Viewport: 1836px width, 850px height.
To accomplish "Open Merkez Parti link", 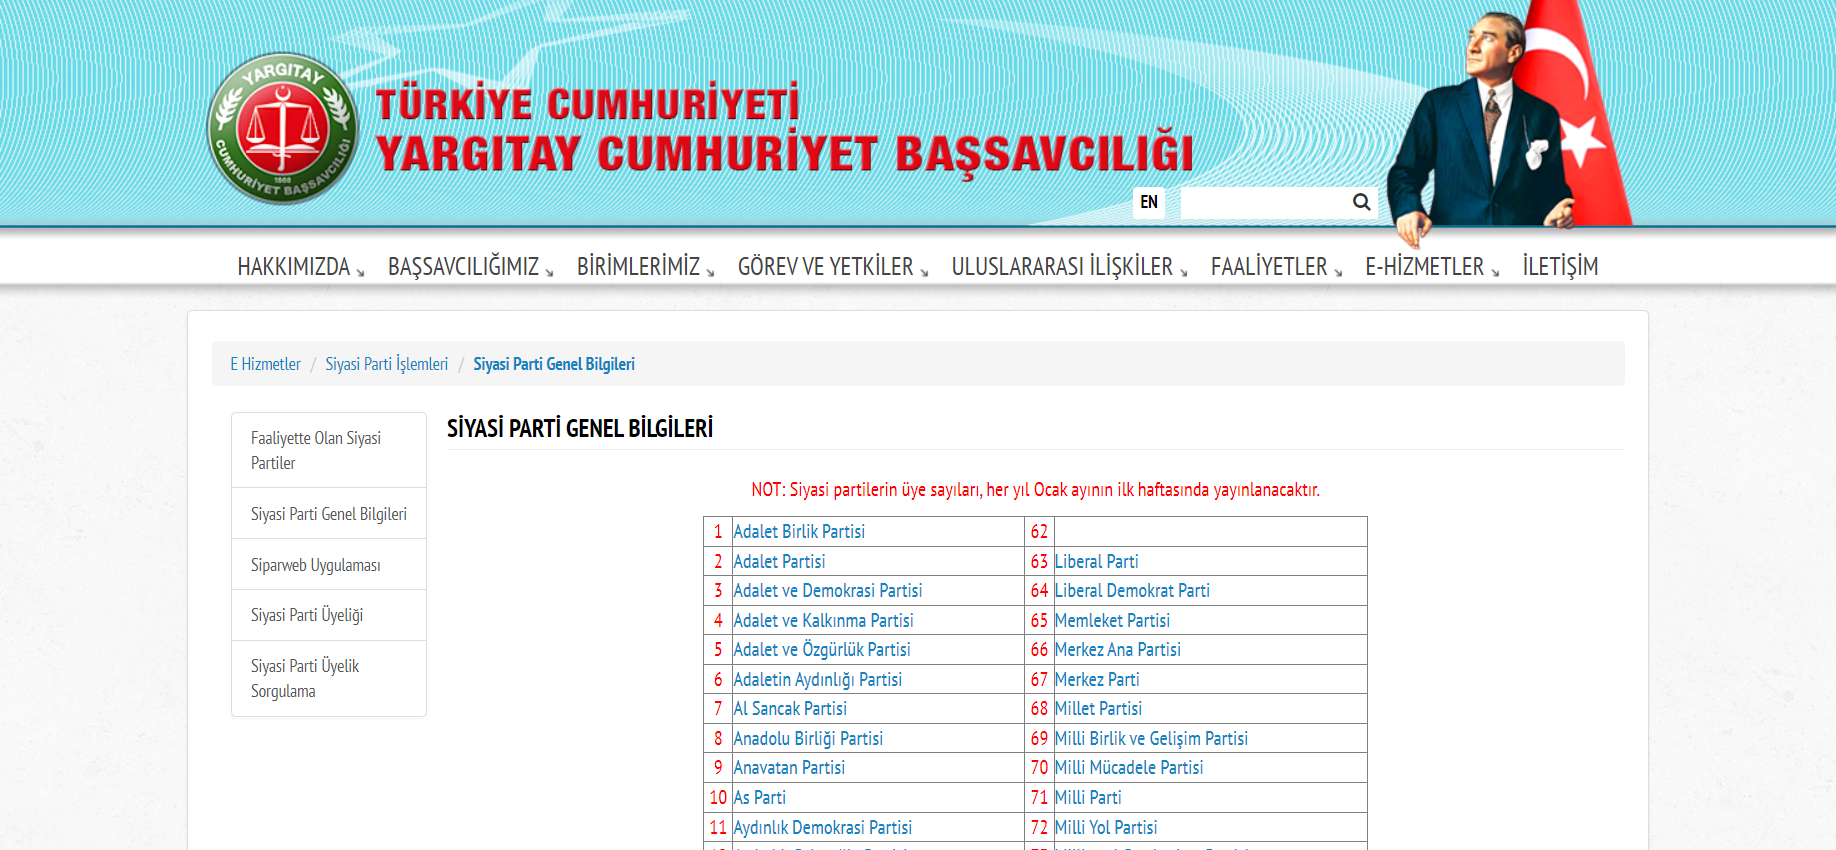I will coord(1097,680).
